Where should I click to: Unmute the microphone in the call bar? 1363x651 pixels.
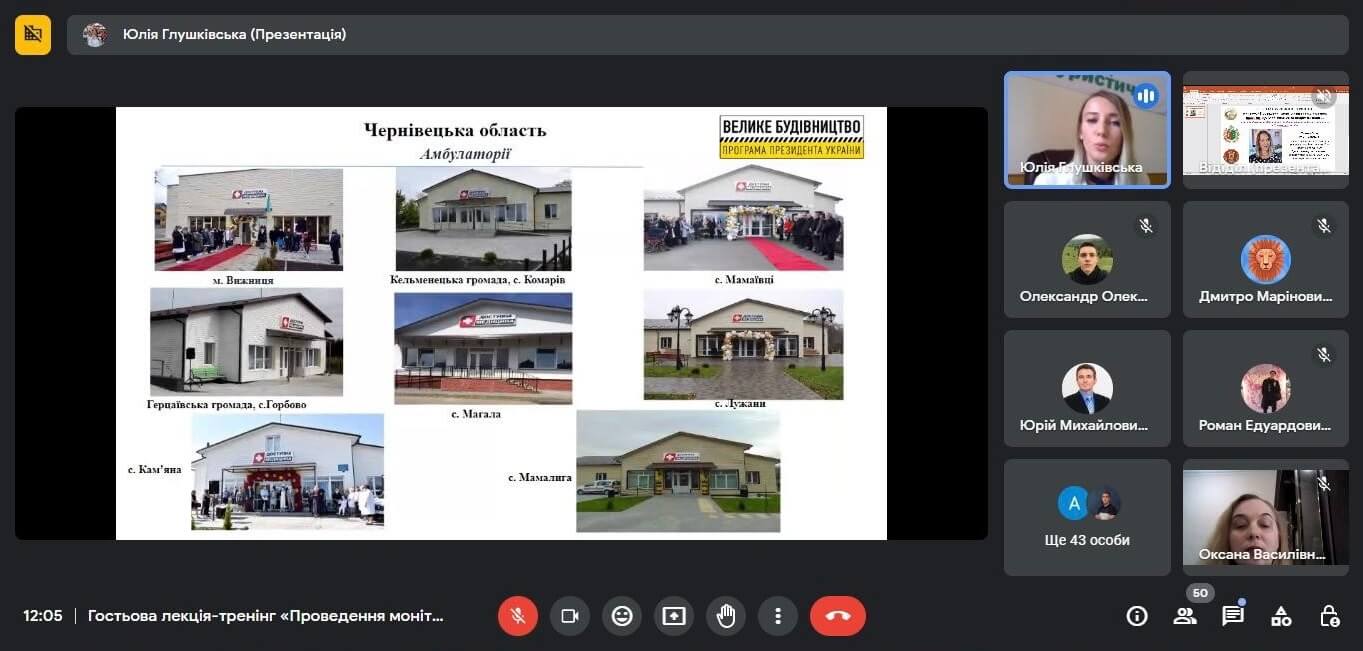(518, 616)
